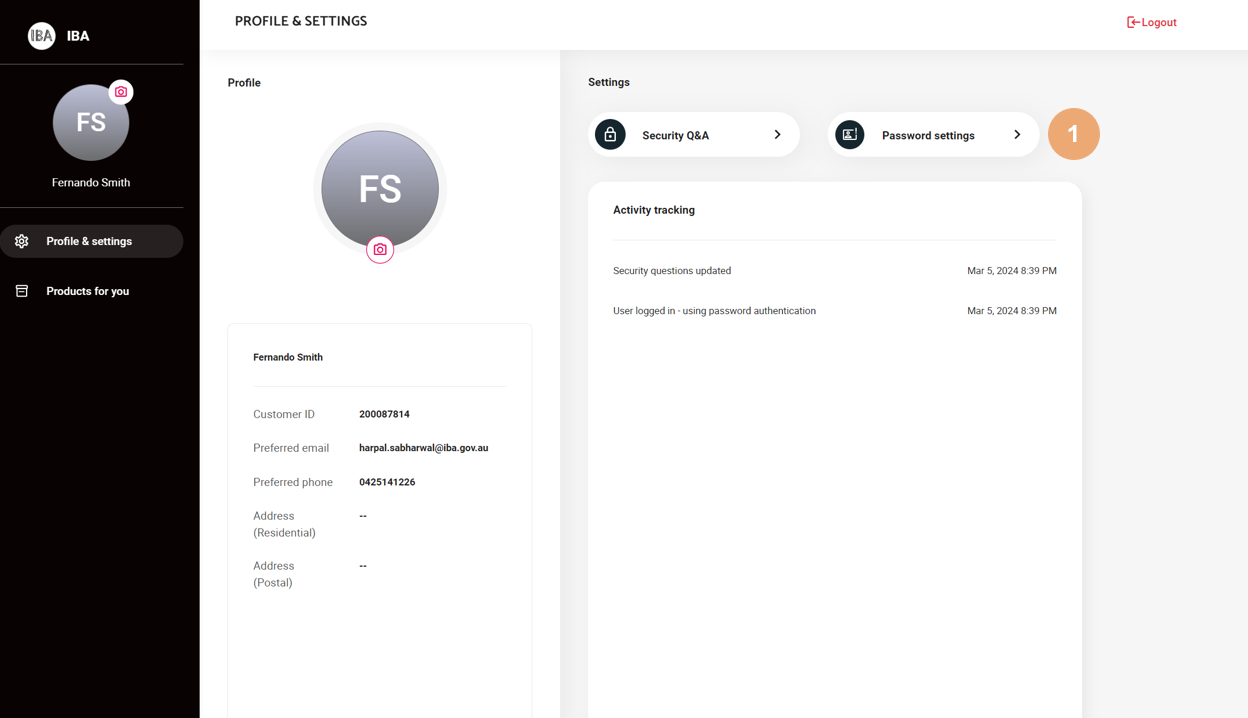Click the camera icon on sidebar avatar
Viewport: 1248px width, 718px height.
[121, 92]
